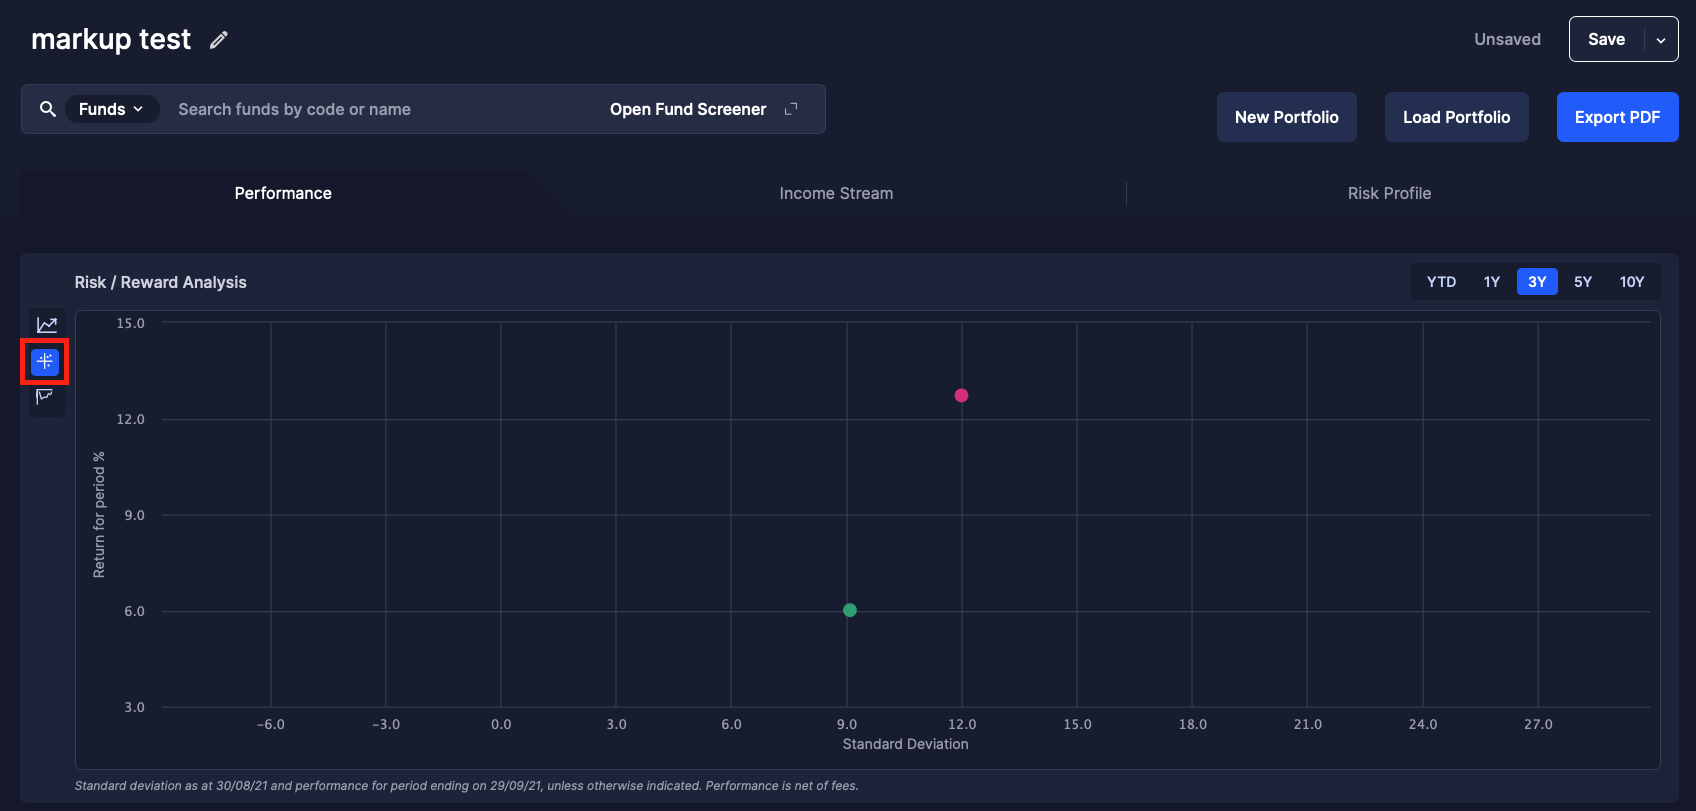Open Fund Screener link
1696x811 pixels.
[688, 109]
